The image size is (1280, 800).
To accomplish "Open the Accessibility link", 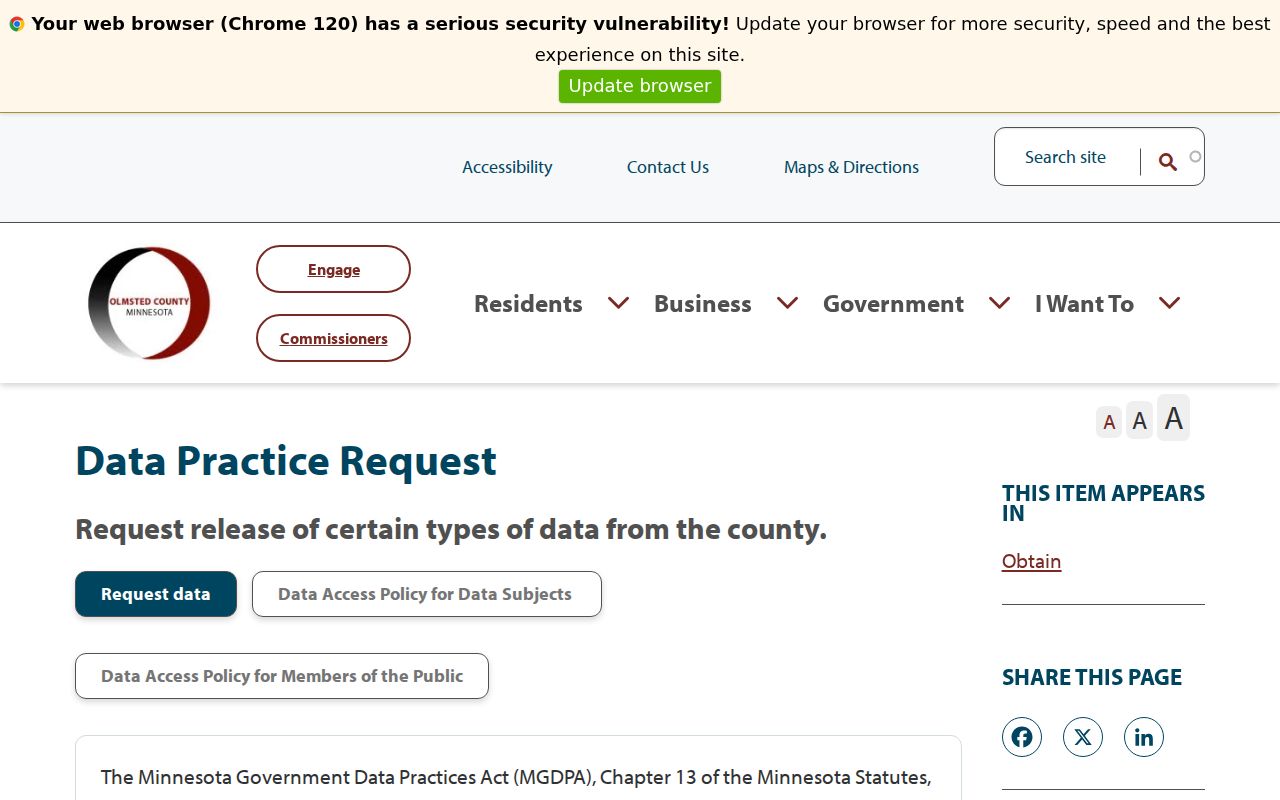I will pyautogui.click(x=507, y=167).
